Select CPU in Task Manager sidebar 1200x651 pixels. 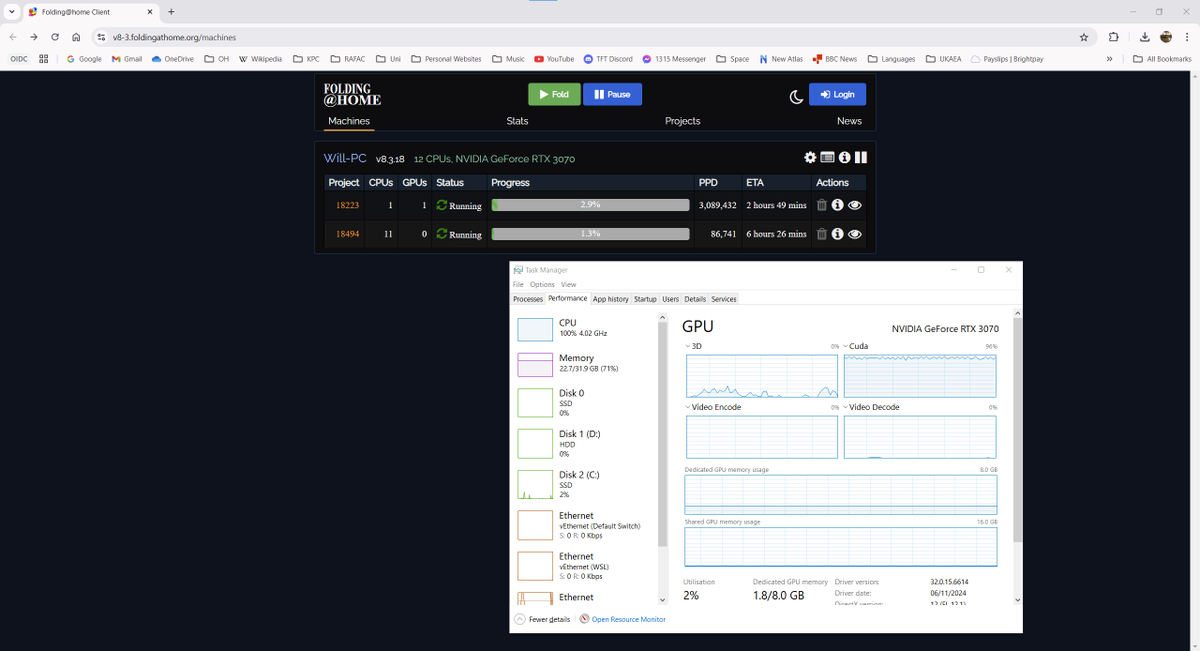click(586, 328)
